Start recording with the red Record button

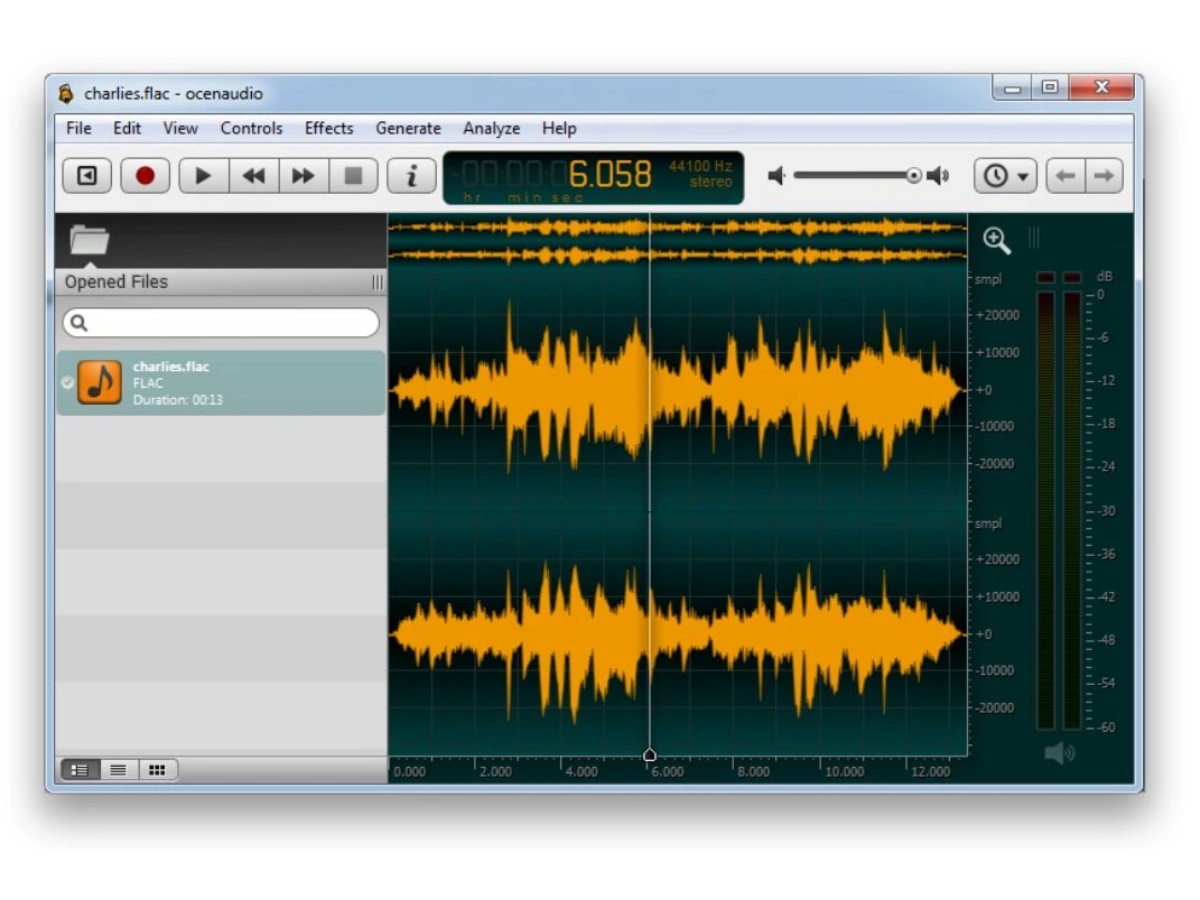145,176
